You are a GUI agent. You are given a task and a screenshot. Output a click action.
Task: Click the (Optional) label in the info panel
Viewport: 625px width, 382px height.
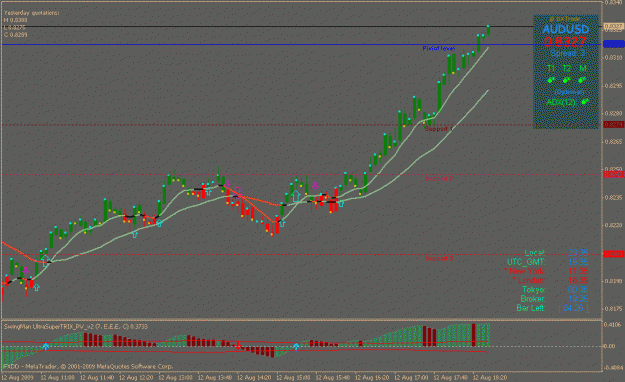(569, 92)
